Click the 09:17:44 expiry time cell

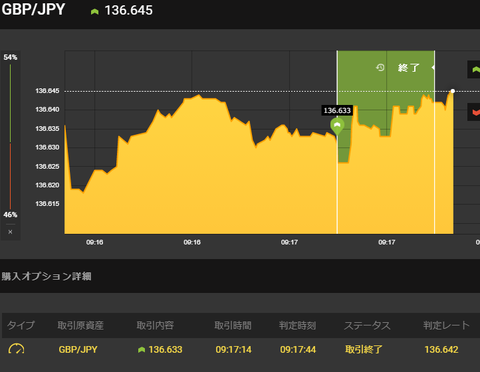tap(298, 349)
